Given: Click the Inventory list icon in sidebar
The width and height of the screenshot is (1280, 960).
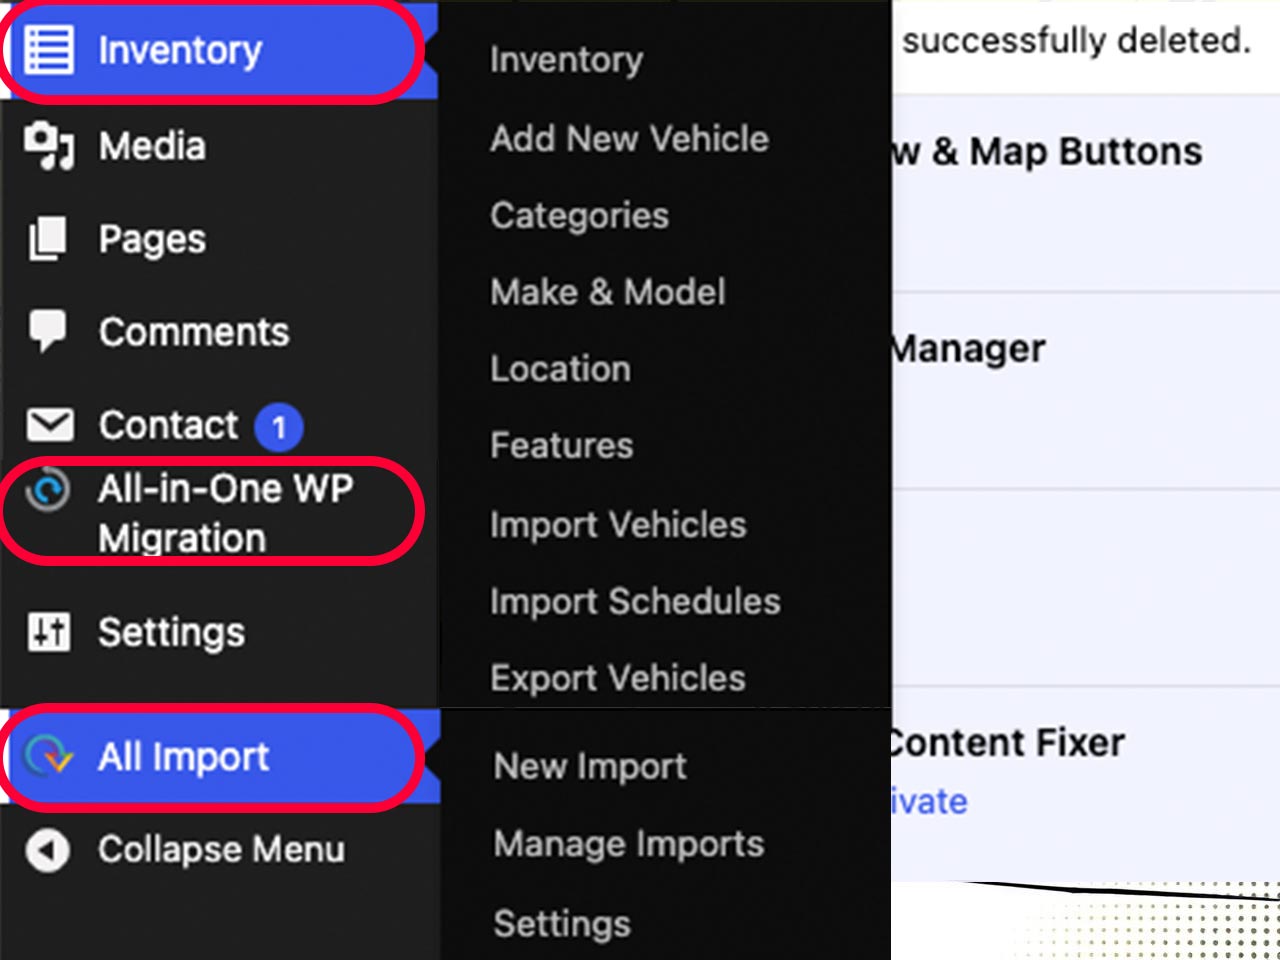Looking at the screenshot, I should (48, 50).
